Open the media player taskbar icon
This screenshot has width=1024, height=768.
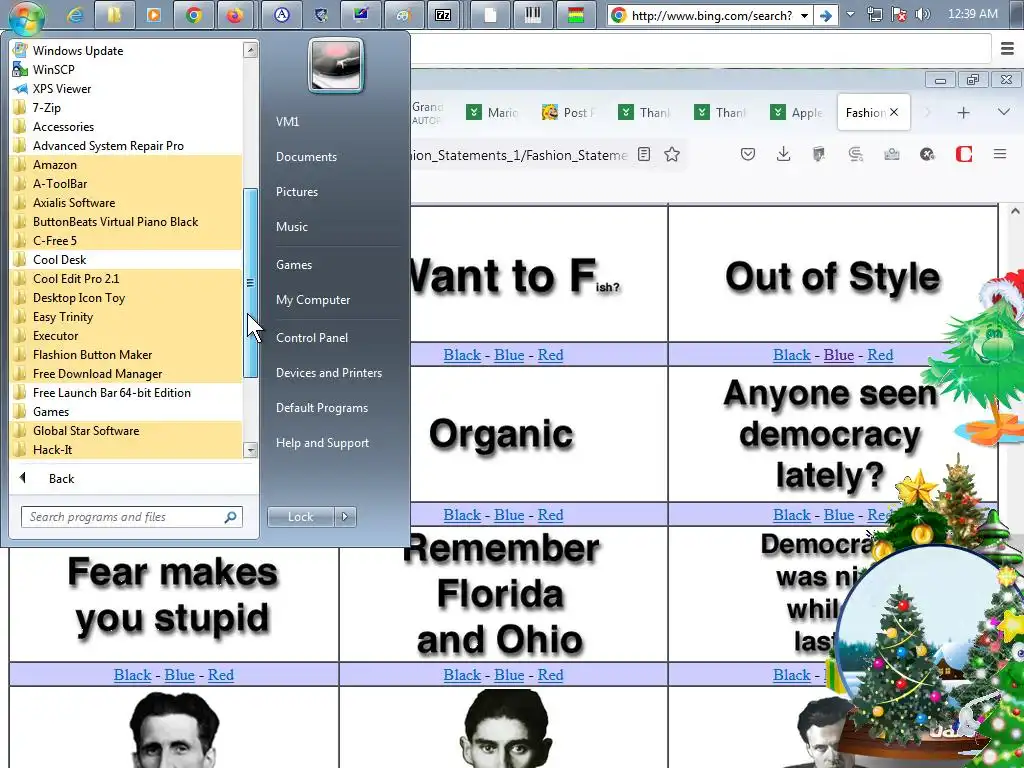pyautogui.click(x=153, y=15)
